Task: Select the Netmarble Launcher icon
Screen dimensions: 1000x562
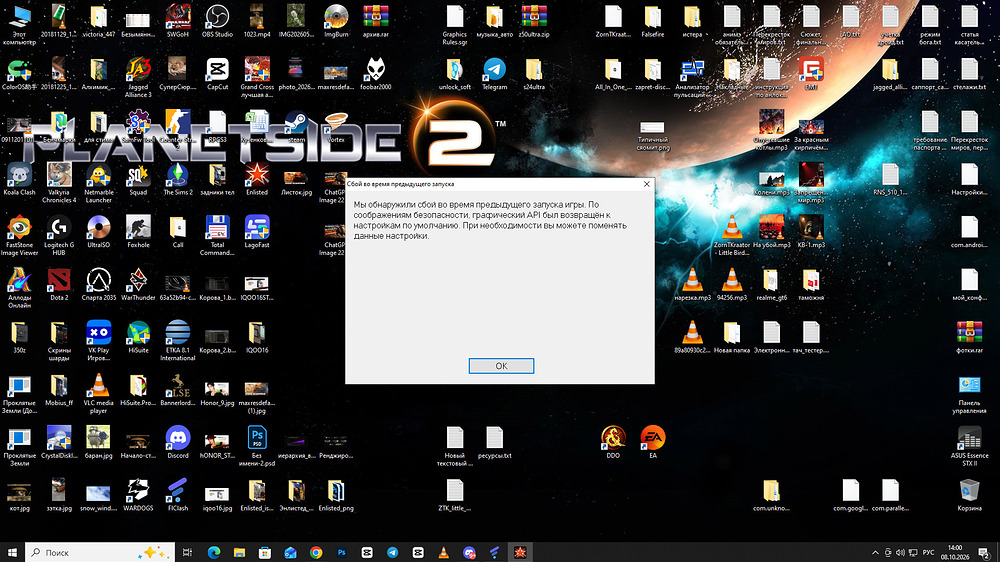Action: click(x=99, y=183)
